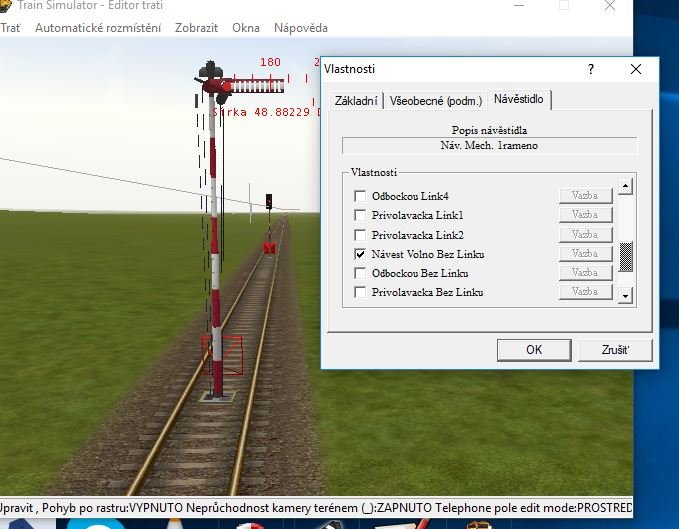Open the Zobrazit menu

pyautogui.click(x=196, y=28)
